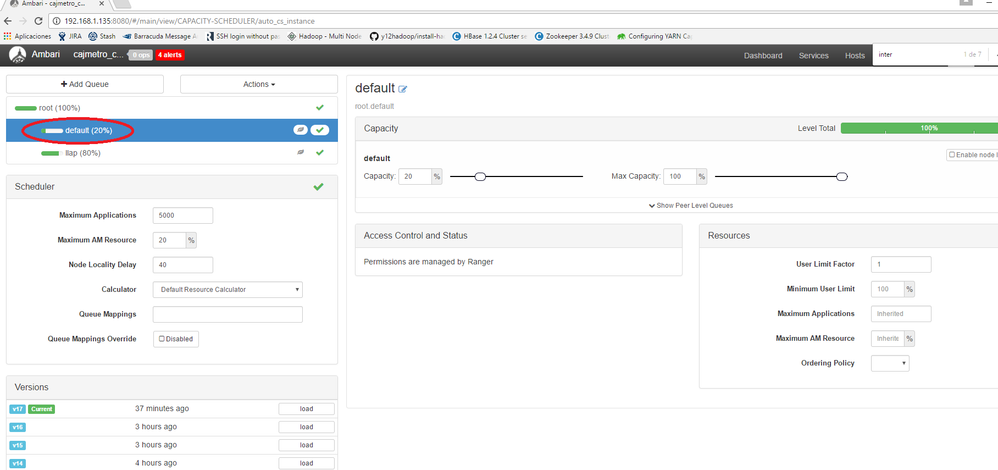
Task: Click the browser back arrow
Action: pyautogui.click(x=7, y=21)
